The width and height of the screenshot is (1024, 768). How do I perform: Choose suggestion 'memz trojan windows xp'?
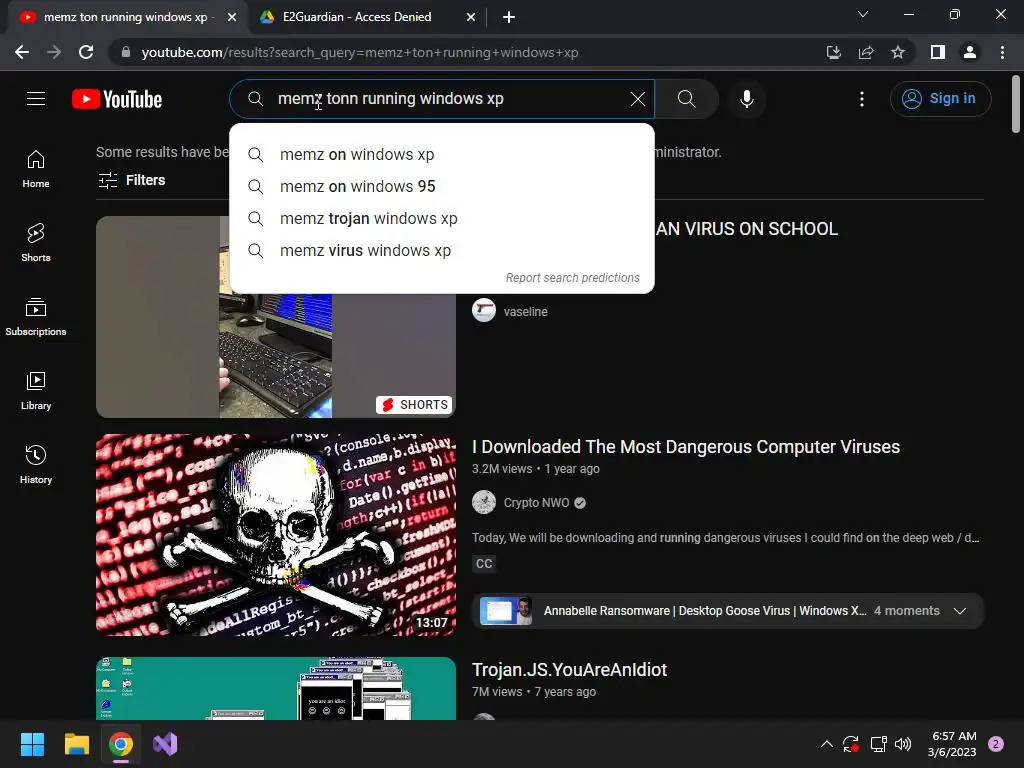point(441,218)
